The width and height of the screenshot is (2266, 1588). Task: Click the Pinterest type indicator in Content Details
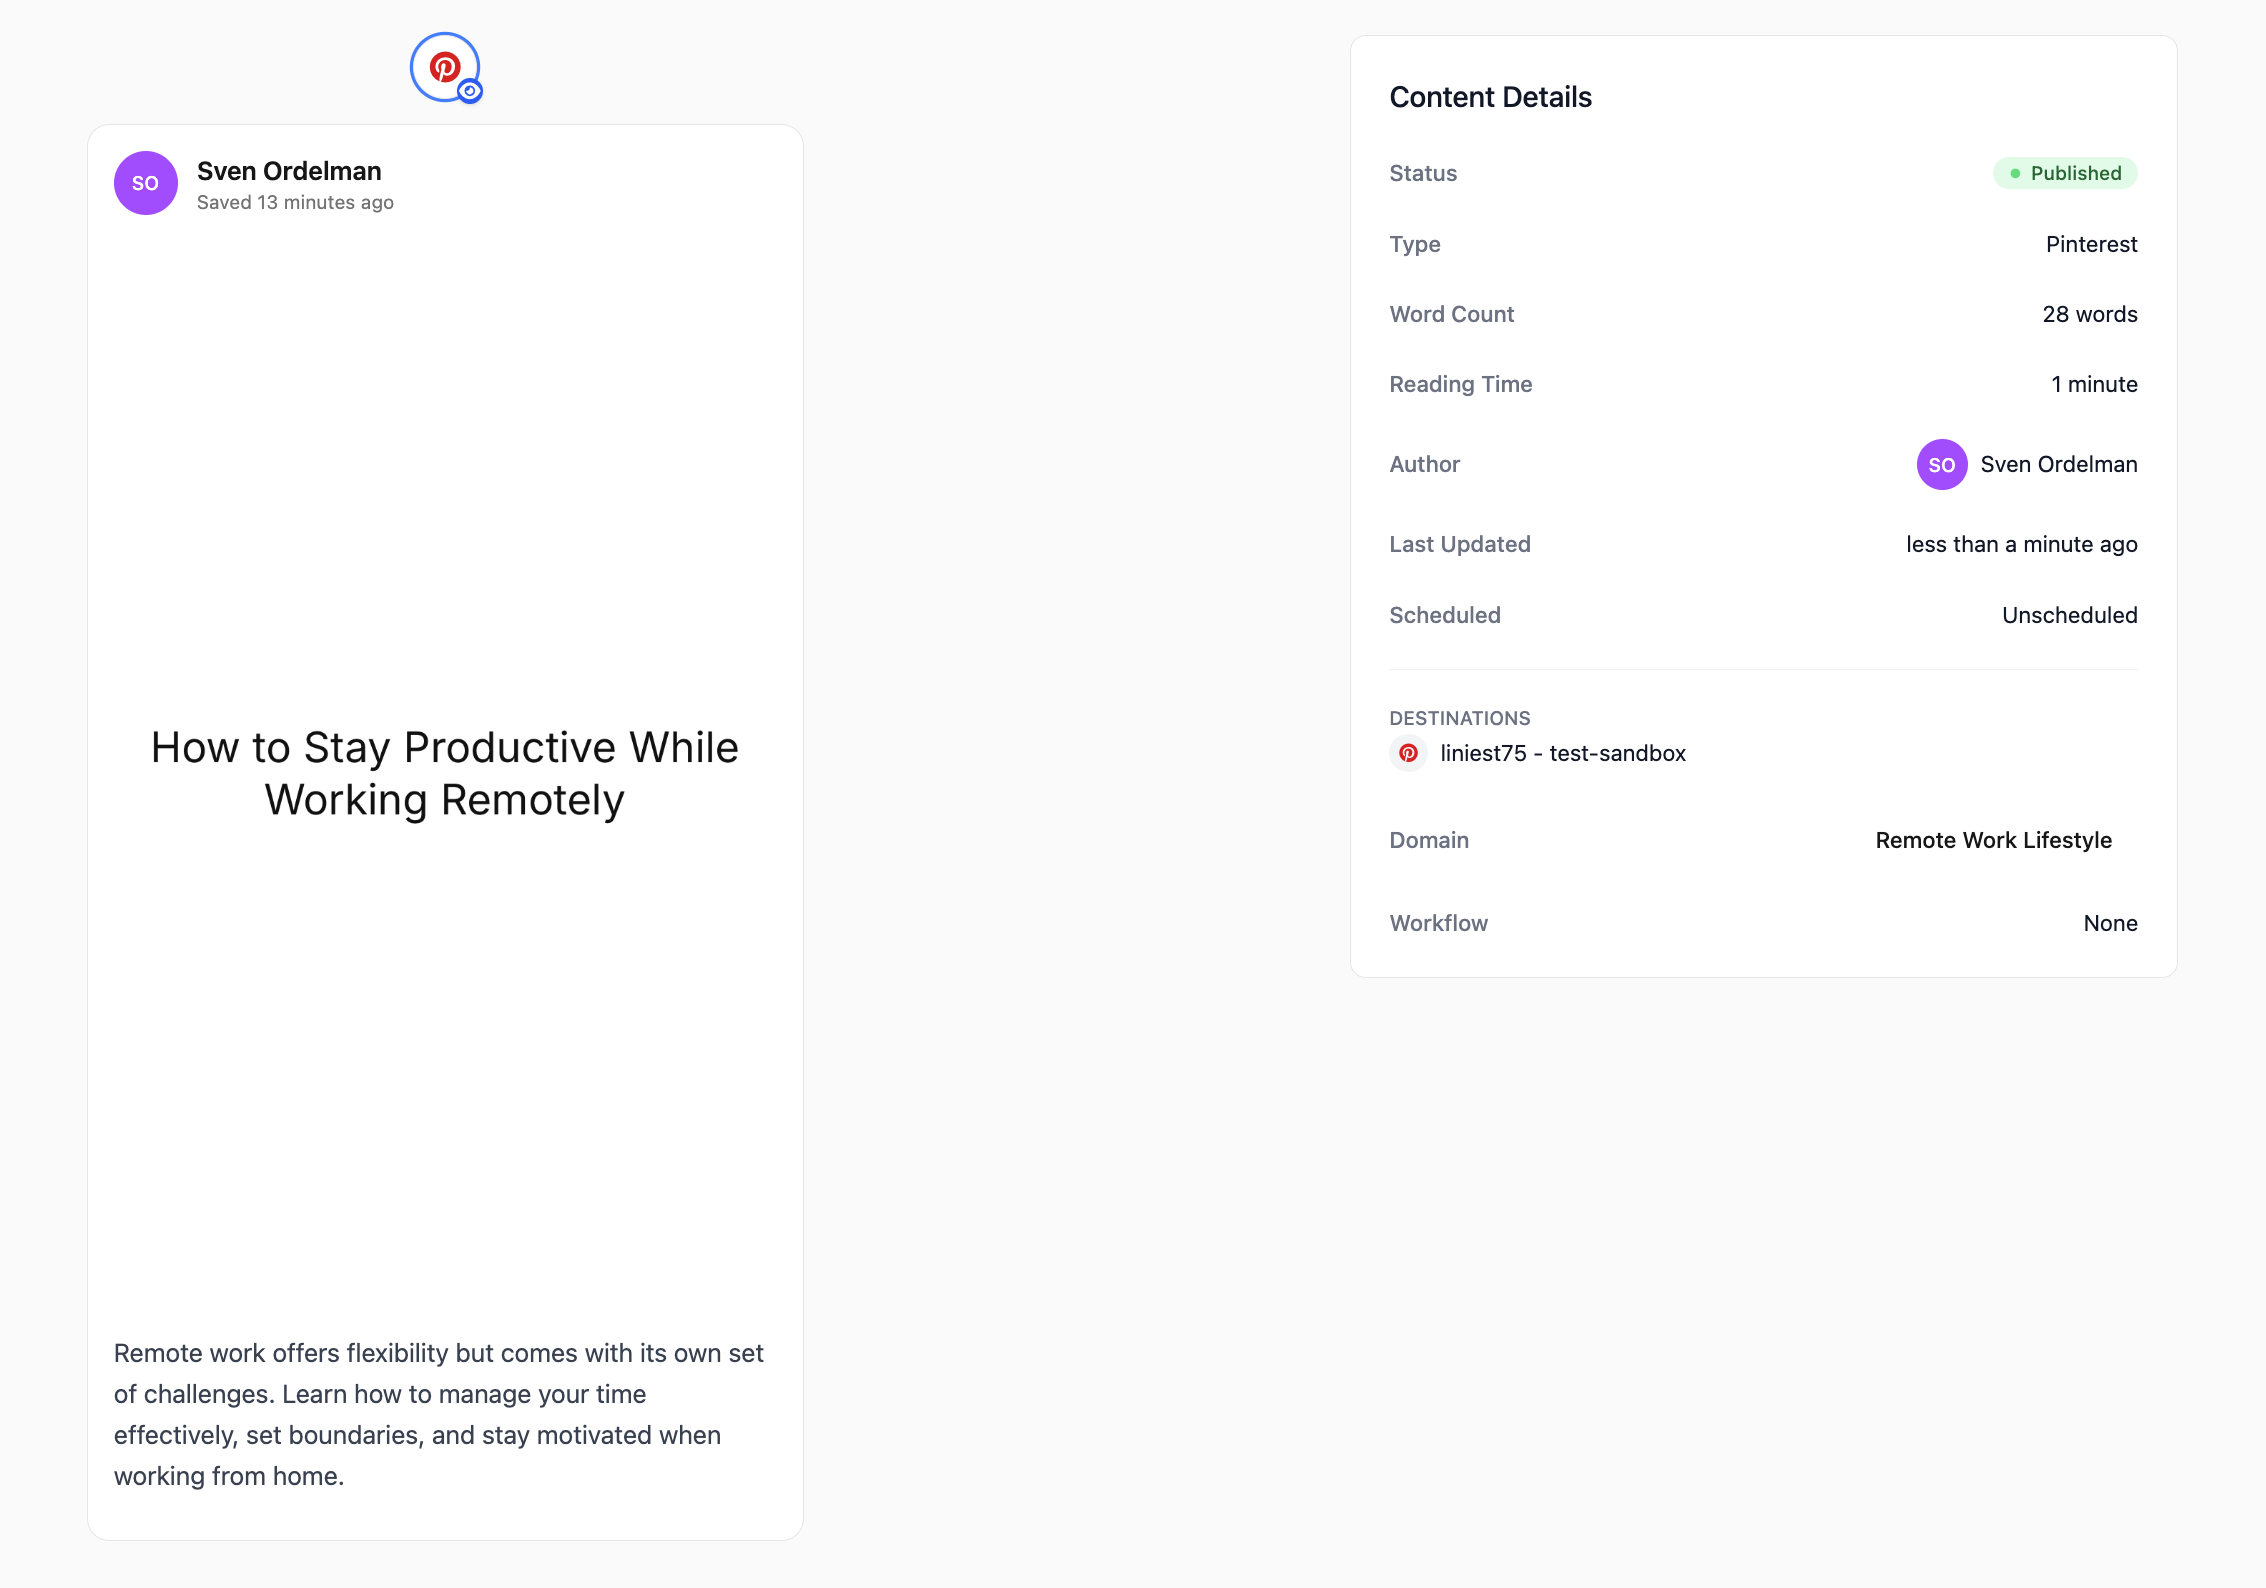click(2090, 244)
